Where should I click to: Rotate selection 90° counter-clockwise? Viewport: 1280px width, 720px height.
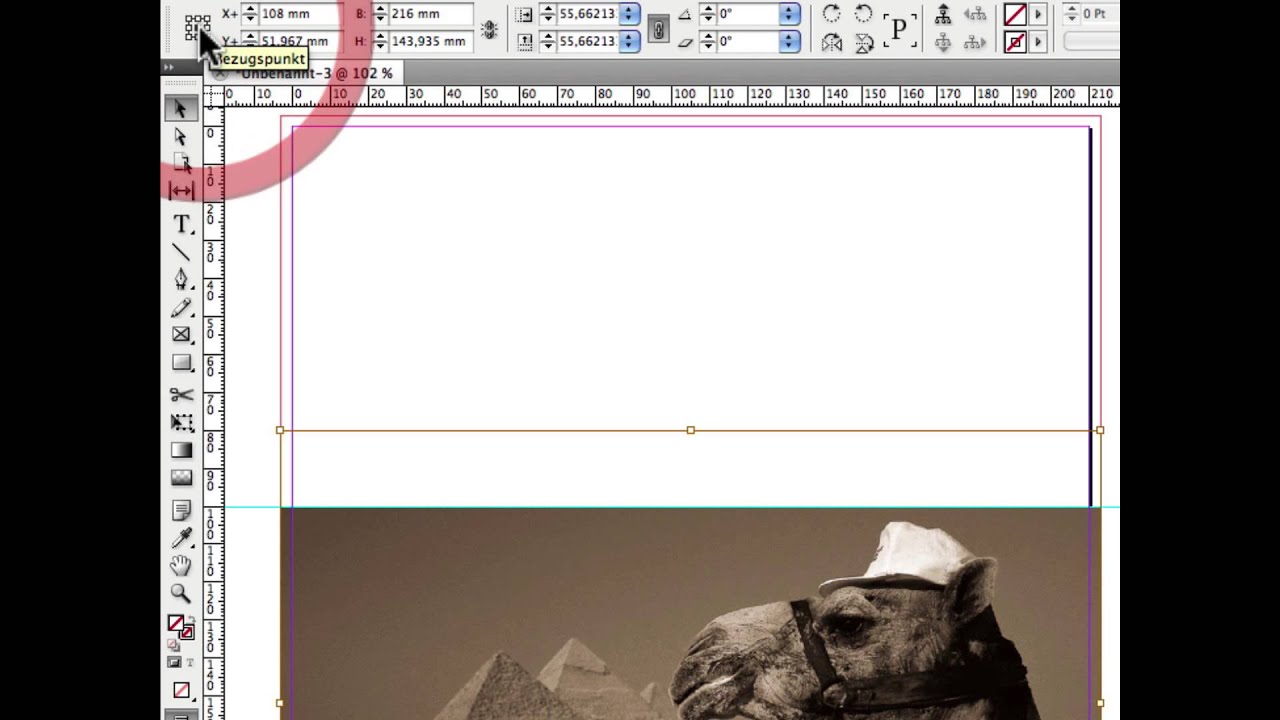(x=864, y=14)
